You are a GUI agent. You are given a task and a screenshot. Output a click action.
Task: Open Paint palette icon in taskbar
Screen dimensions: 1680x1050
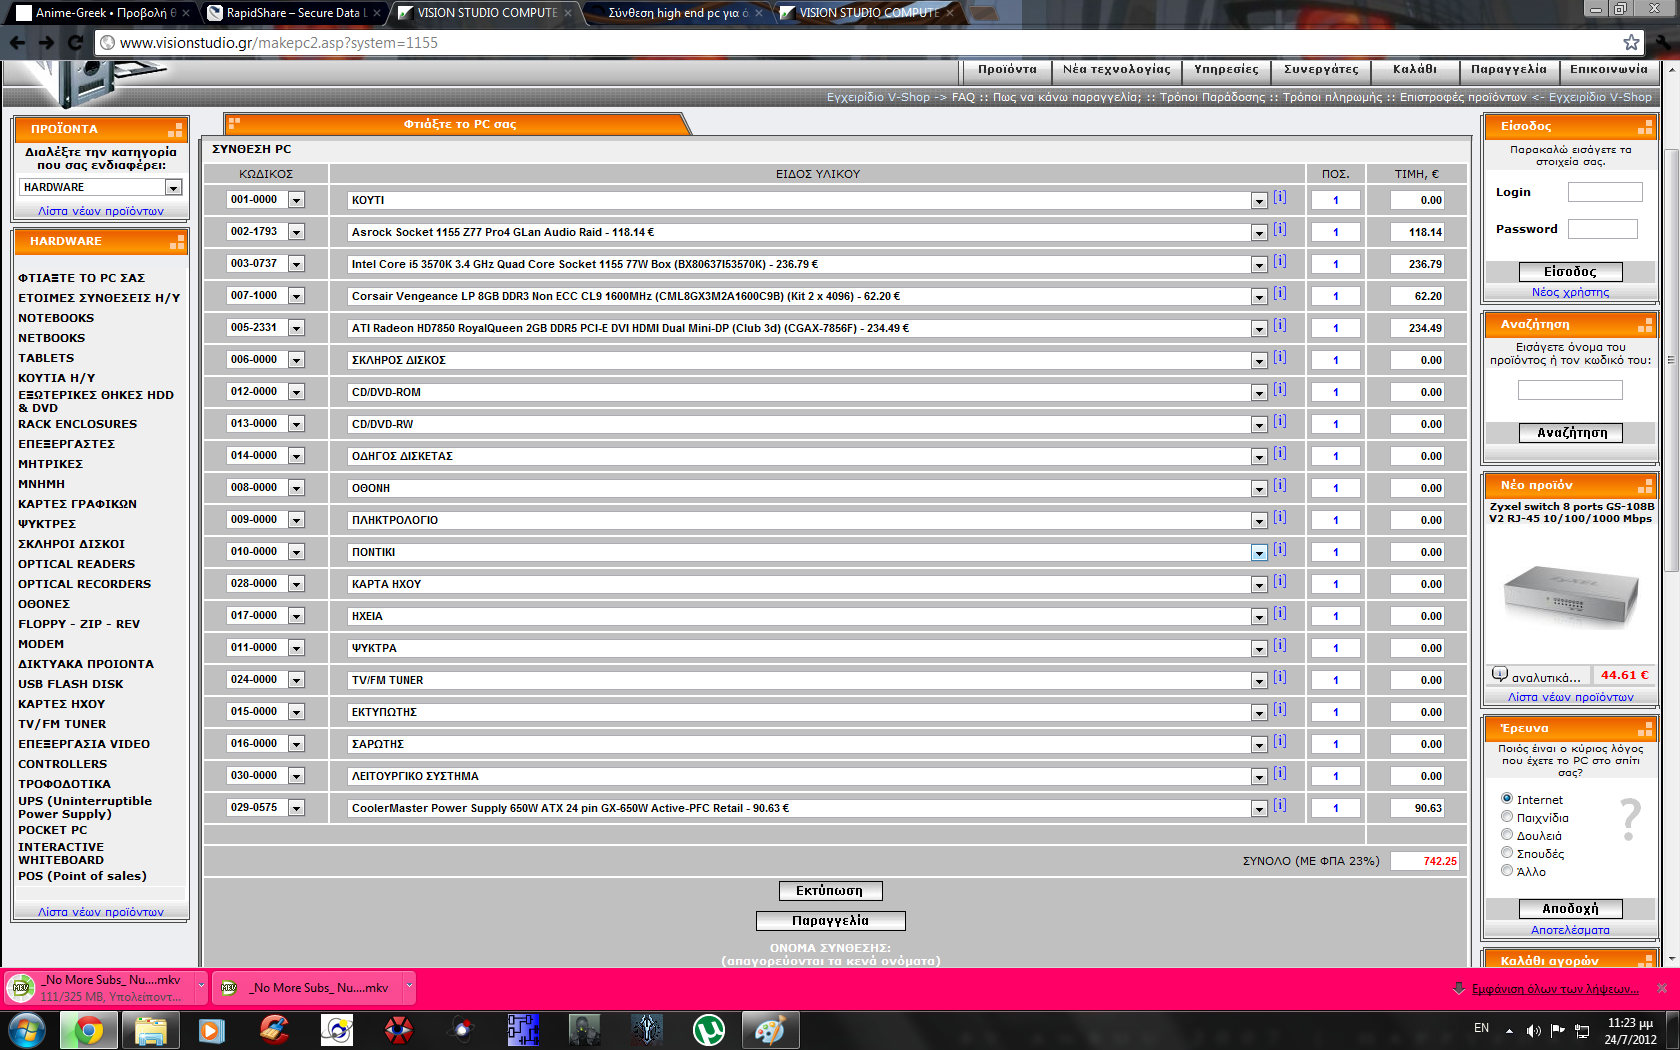[770, 1030]
